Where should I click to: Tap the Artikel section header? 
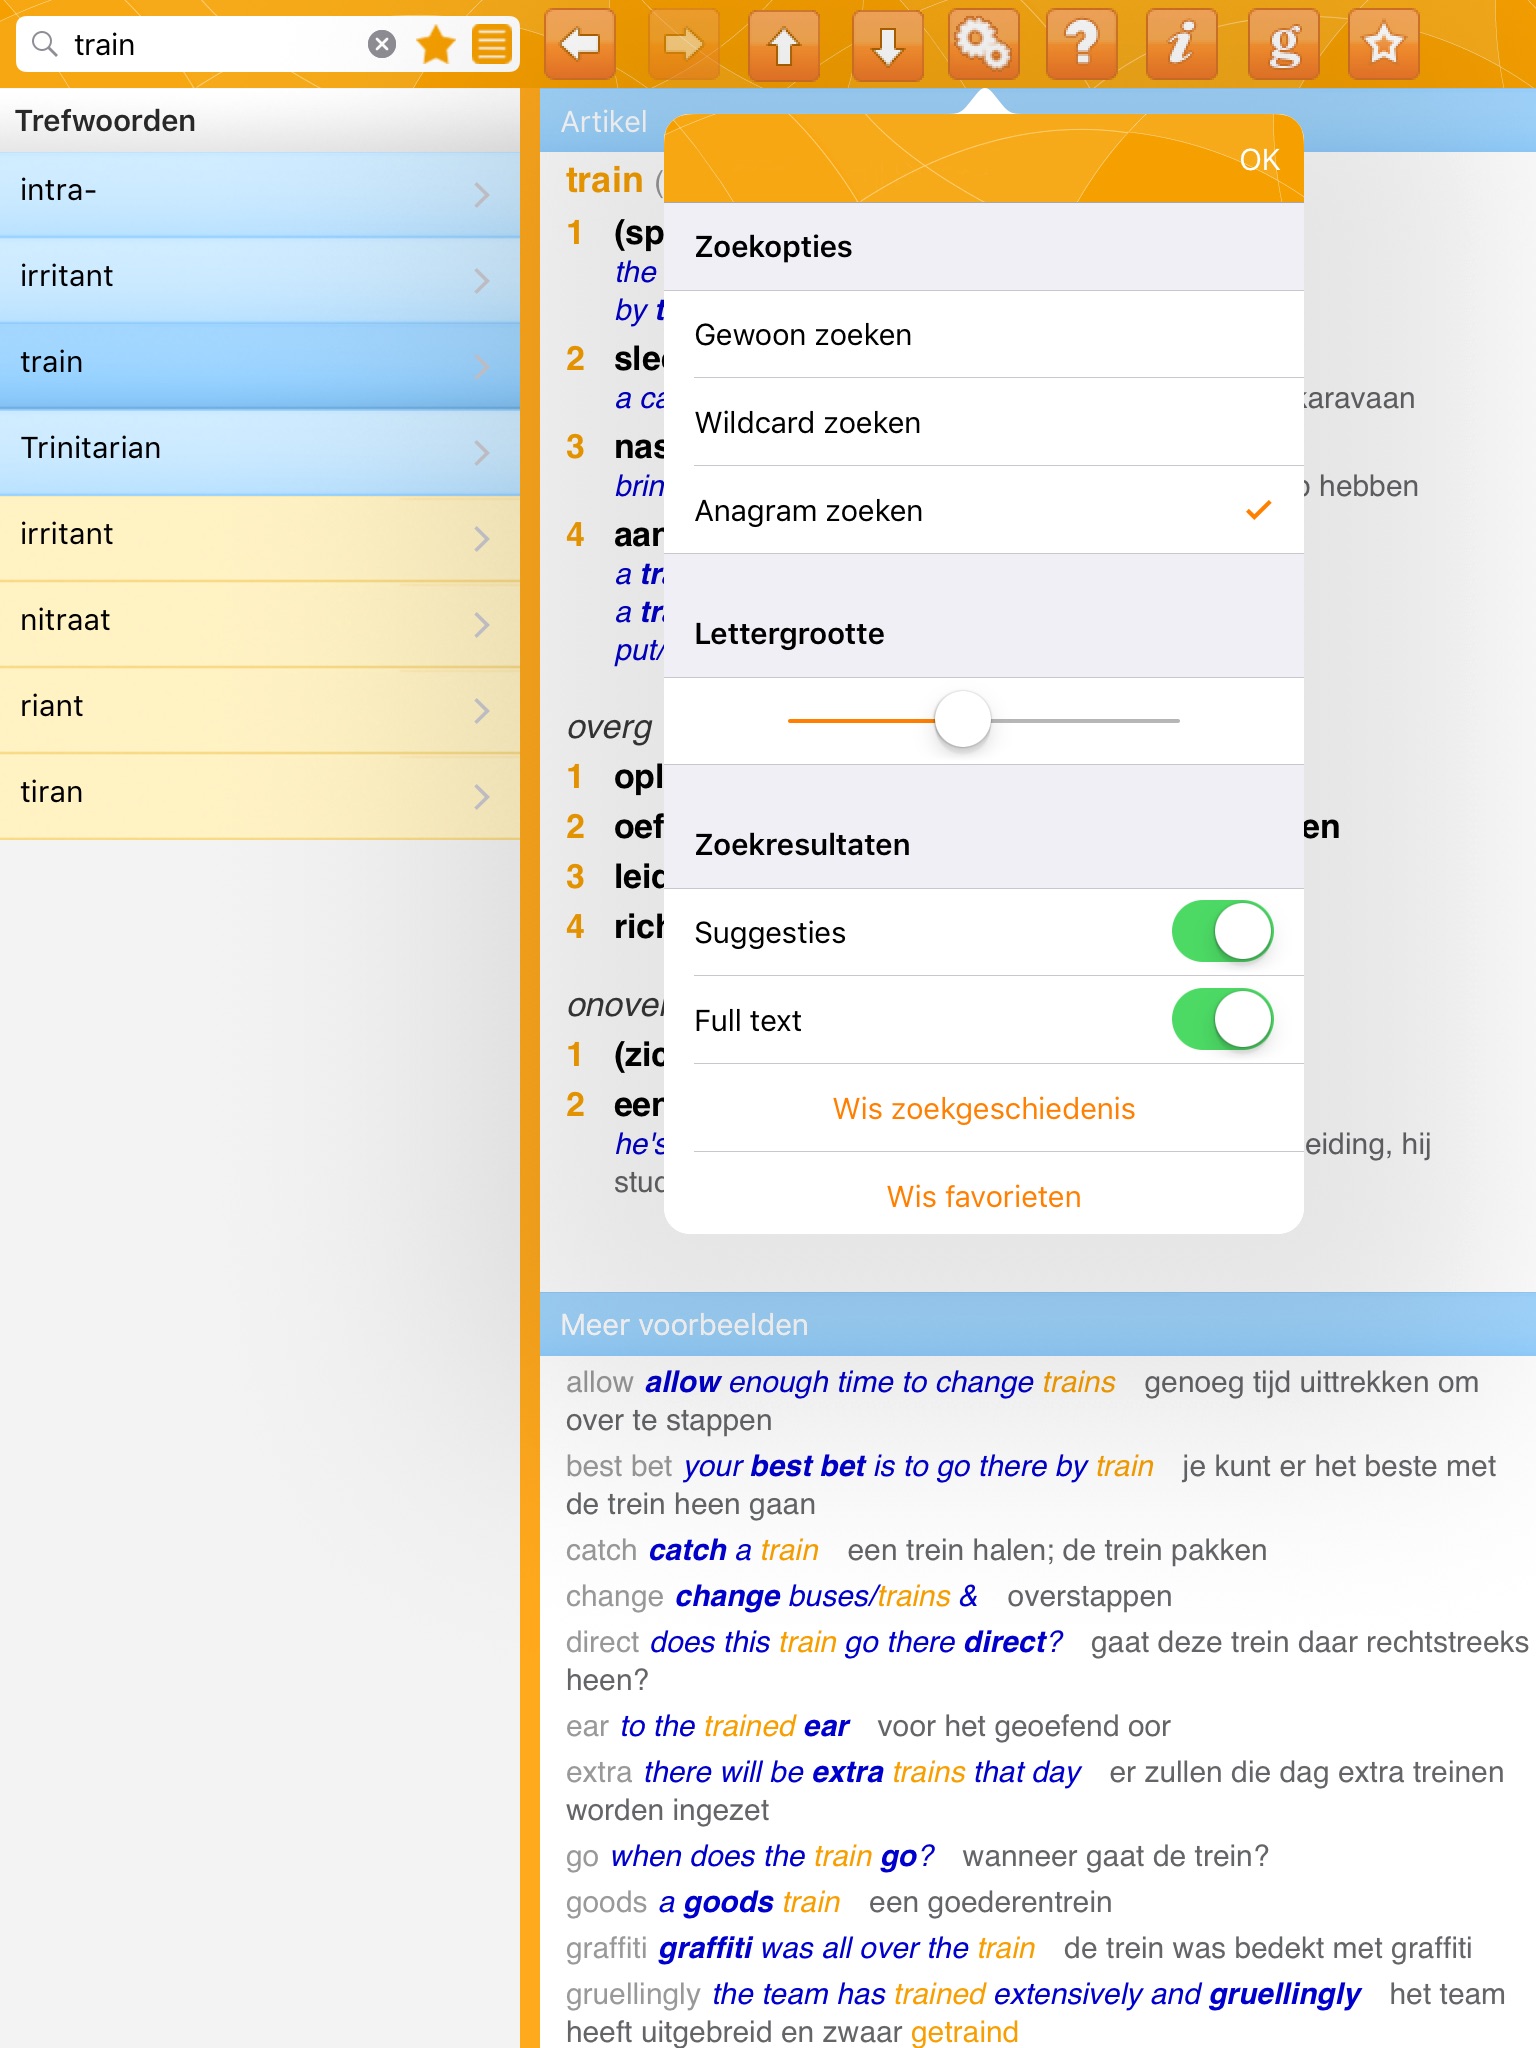[x=604, y=122]
